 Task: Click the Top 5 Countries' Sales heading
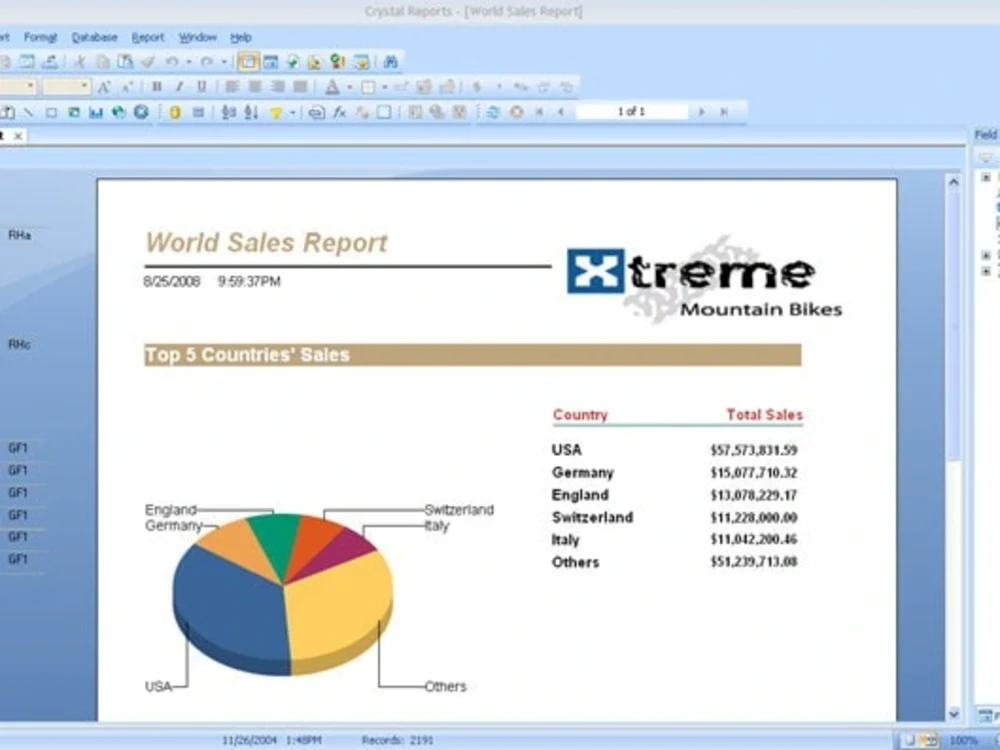tap(247, 355)
